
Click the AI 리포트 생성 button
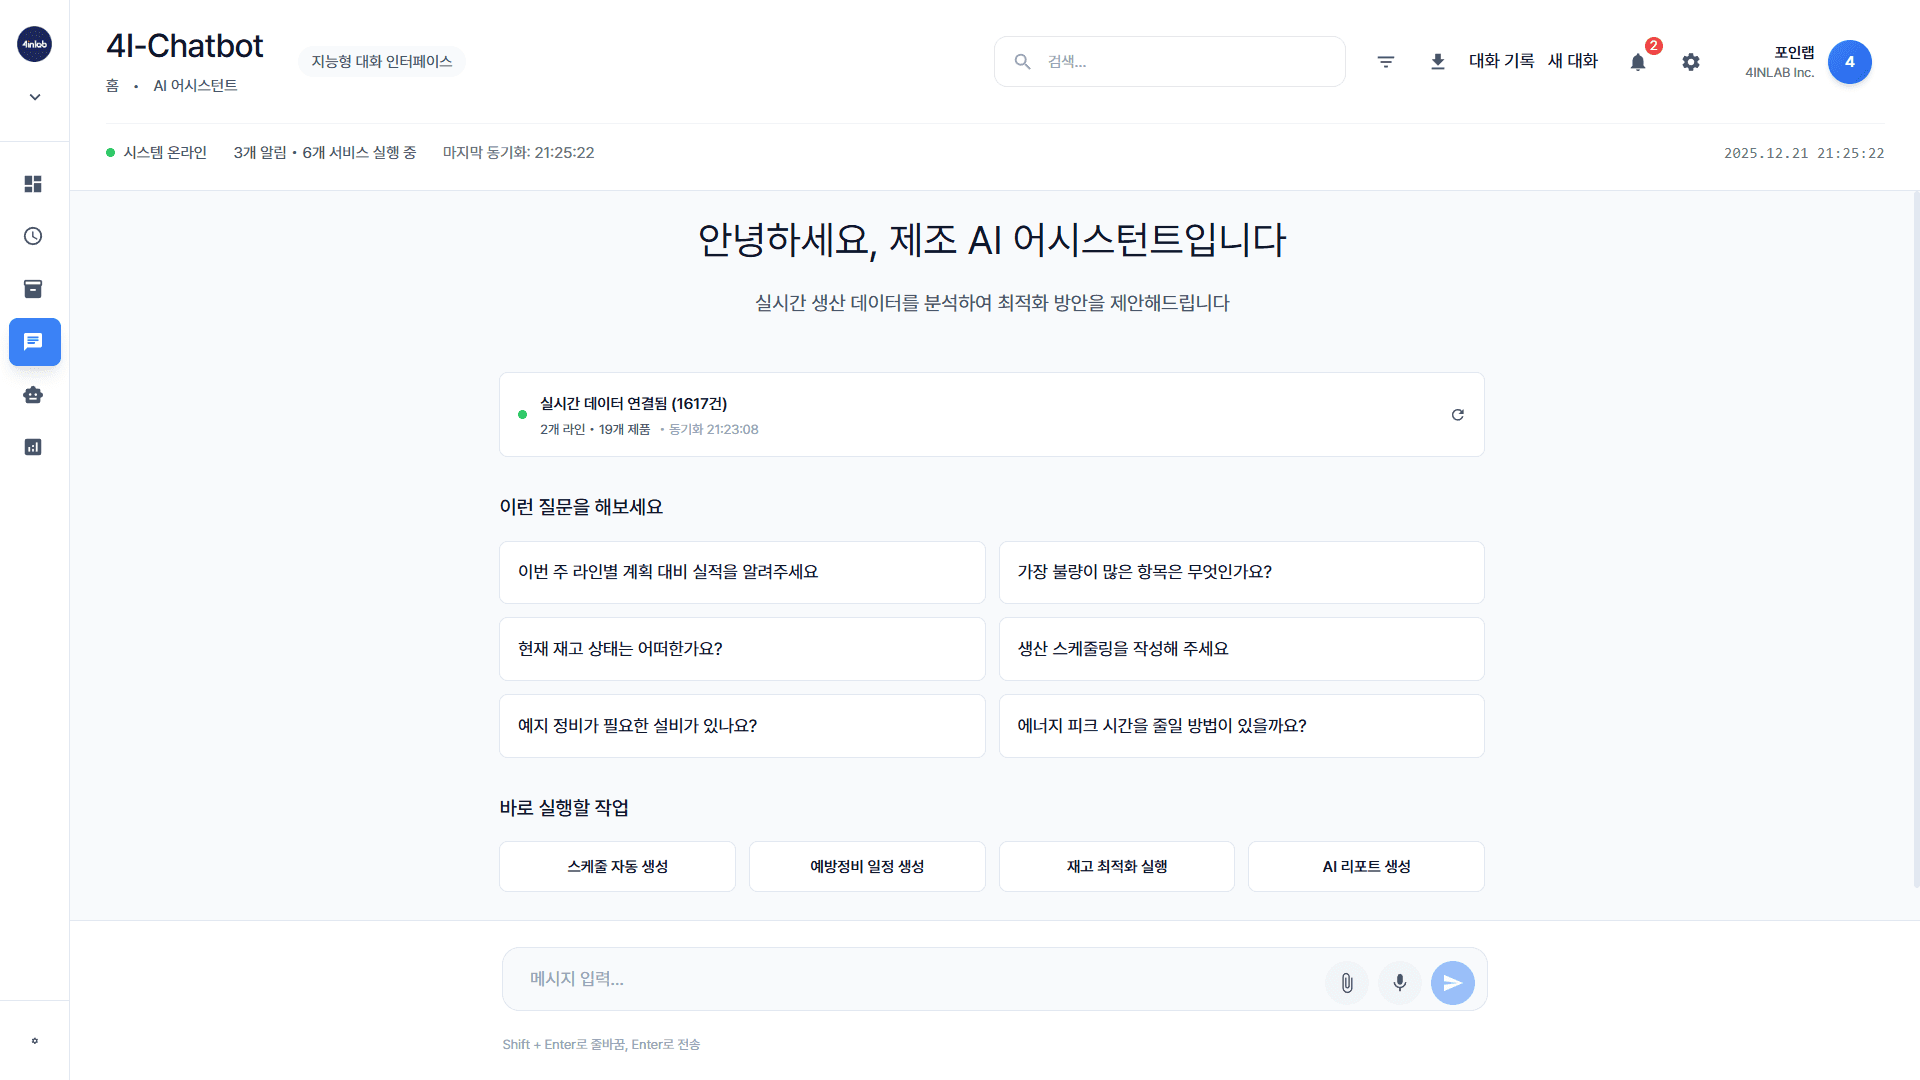click(1366, 866)
